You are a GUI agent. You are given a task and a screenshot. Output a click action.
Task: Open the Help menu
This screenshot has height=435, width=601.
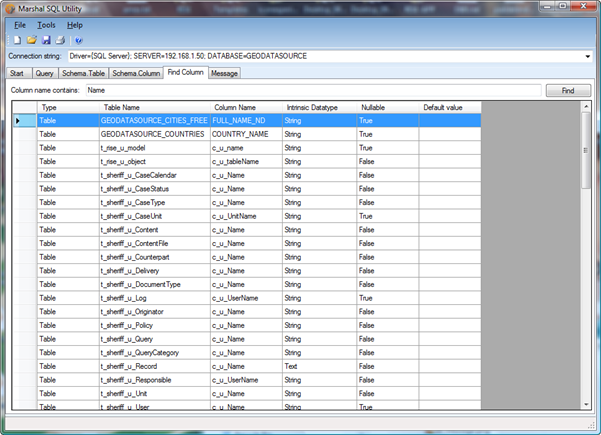75,24
